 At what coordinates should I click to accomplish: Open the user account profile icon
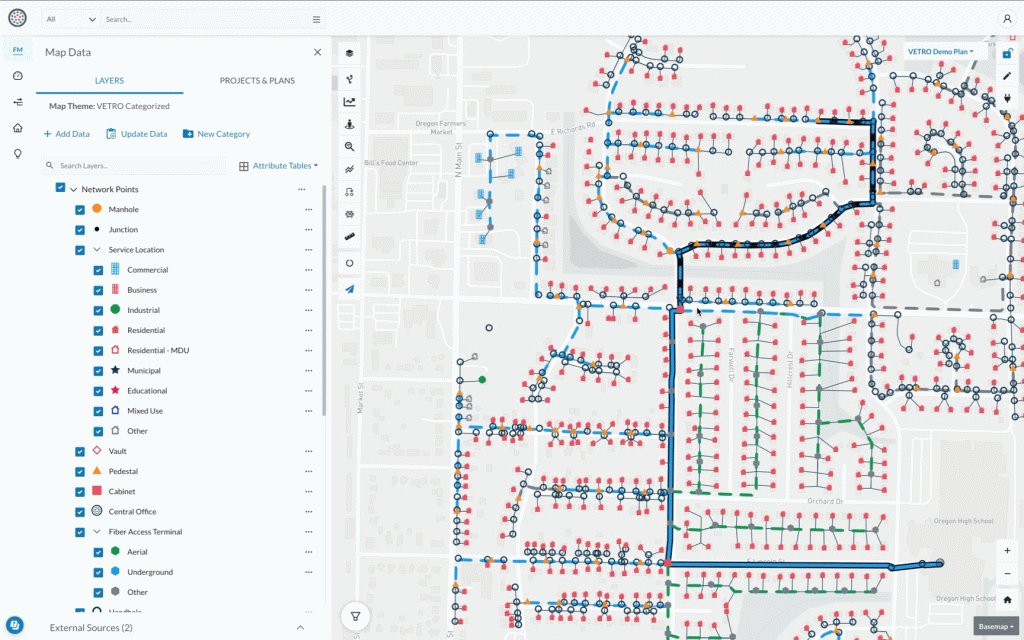(x=1007, y=19)
